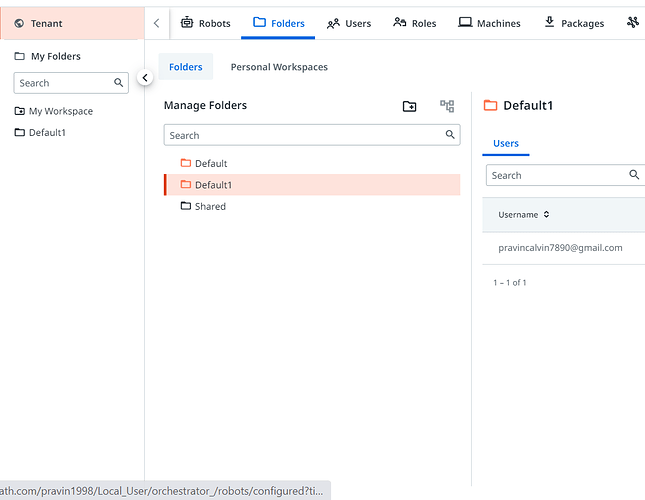Select the Shared folder in the list
The width and height of the screenshot is (645, 500).
[210, 206]
